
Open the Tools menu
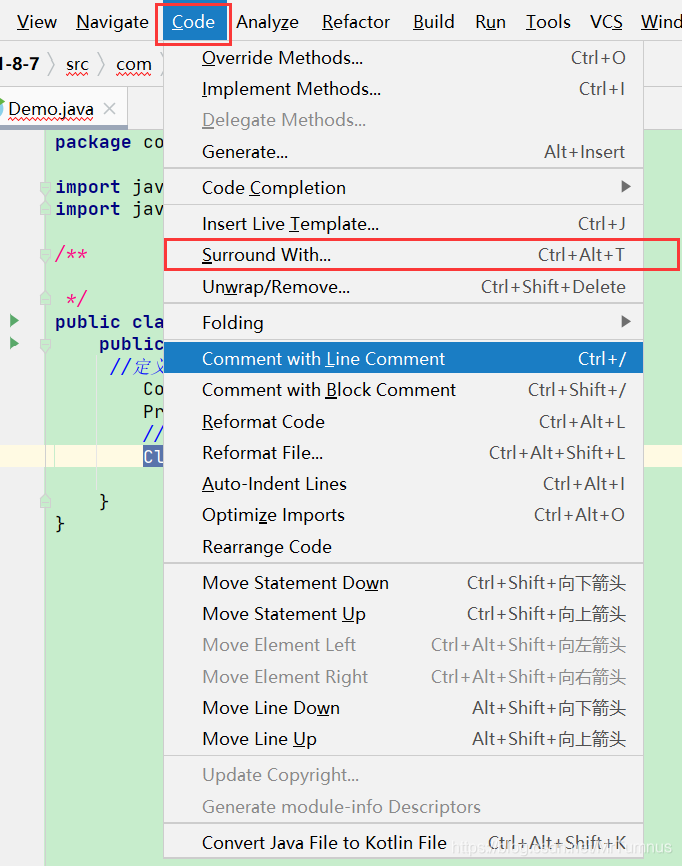(548, 22)
